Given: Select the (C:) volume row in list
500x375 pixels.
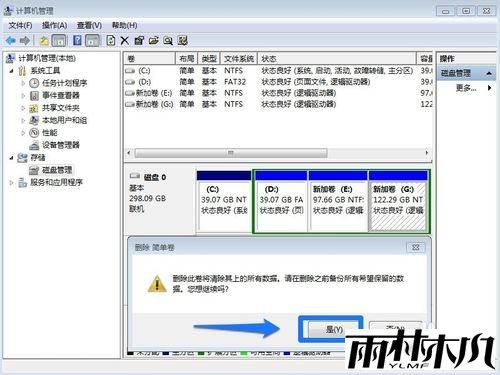Looking at the screenshot, I should coord(278,71).
